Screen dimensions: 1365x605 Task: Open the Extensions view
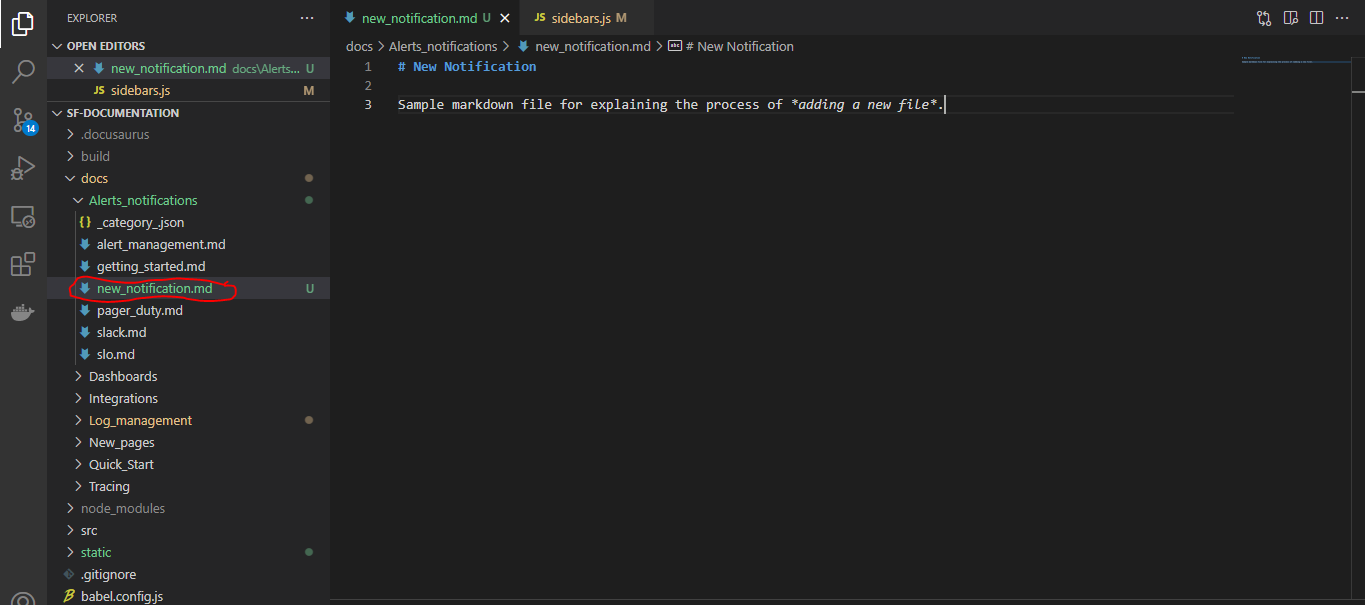coord(22,264)
